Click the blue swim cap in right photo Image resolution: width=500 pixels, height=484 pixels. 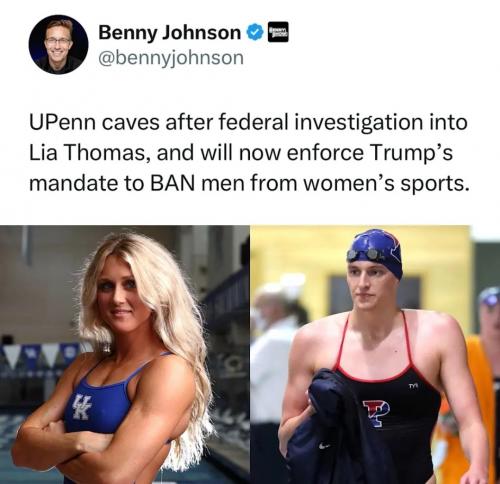(x=375, y=253)
